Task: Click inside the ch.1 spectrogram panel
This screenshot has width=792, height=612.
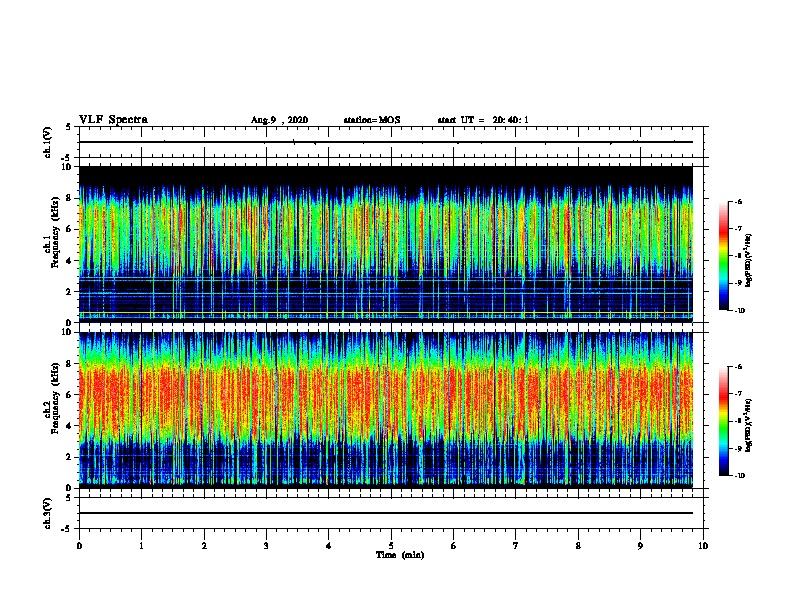Action: pyautogui.click(x=386, y=244)
